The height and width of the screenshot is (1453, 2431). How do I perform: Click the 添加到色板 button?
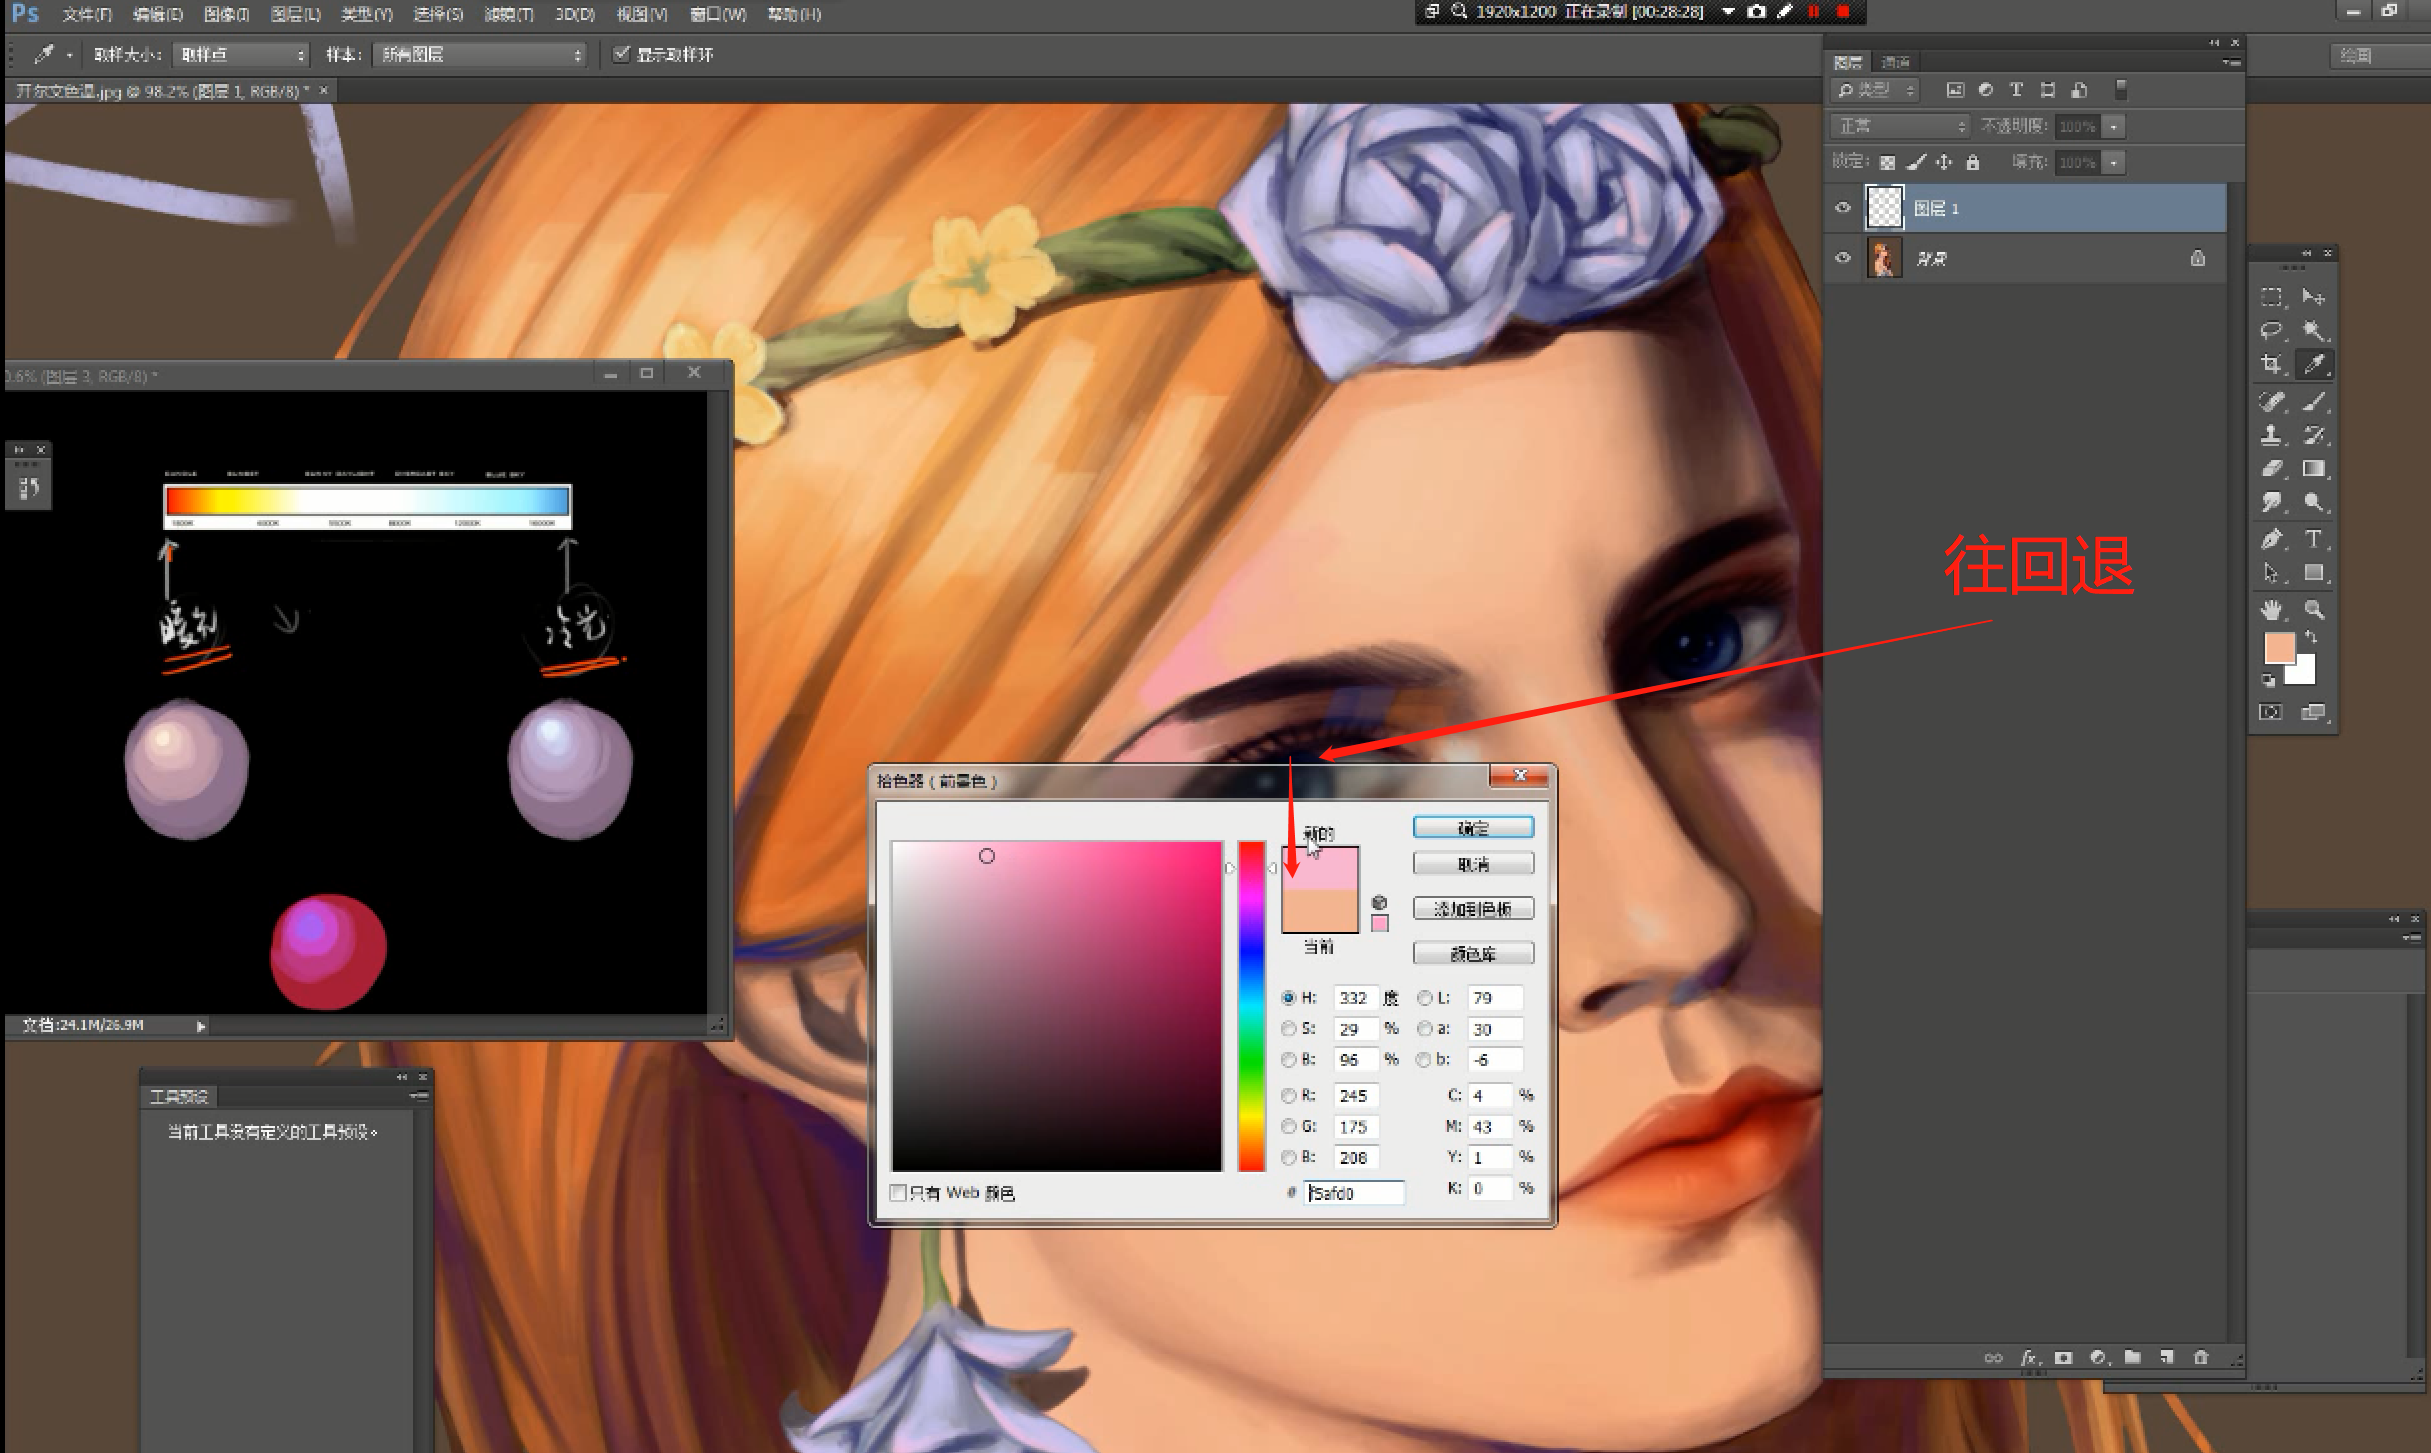[1472, 908]
